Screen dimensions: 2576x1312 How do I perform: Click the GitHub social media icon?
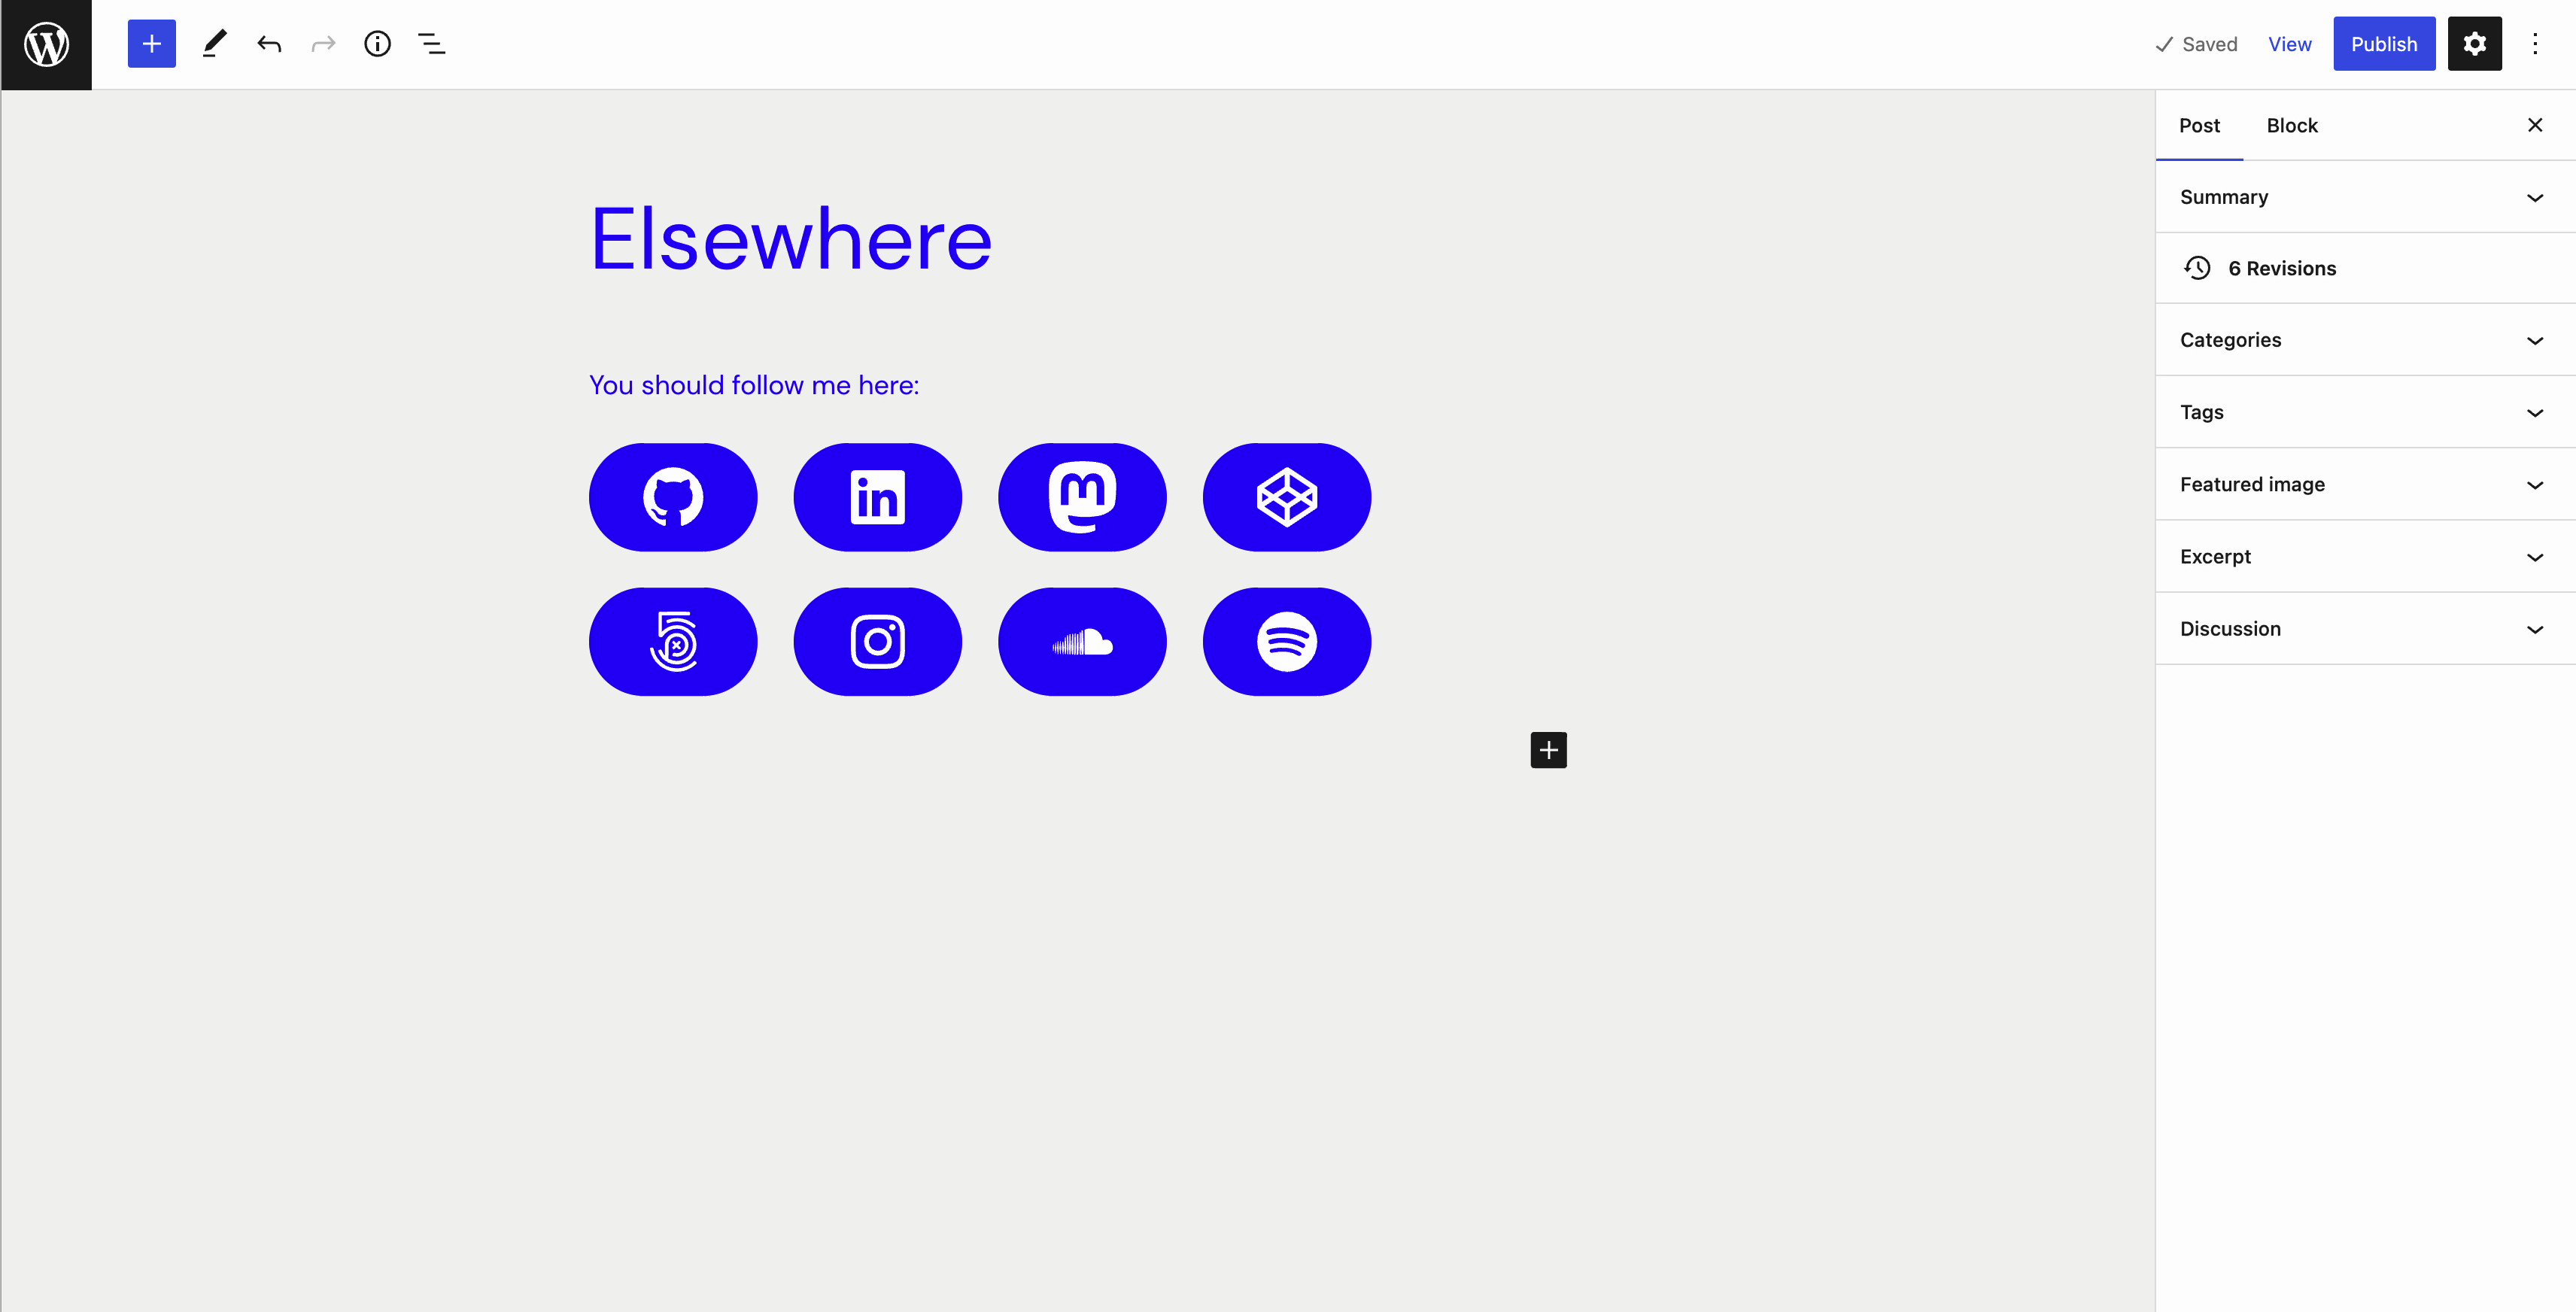pos(673,495)
